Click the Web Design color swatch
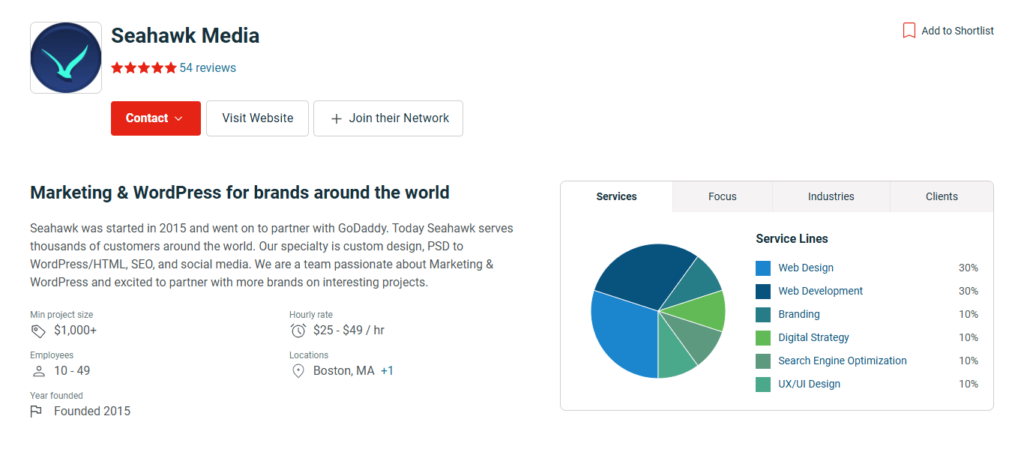The height and width of the screenshot is (455, 1024). 763,268
